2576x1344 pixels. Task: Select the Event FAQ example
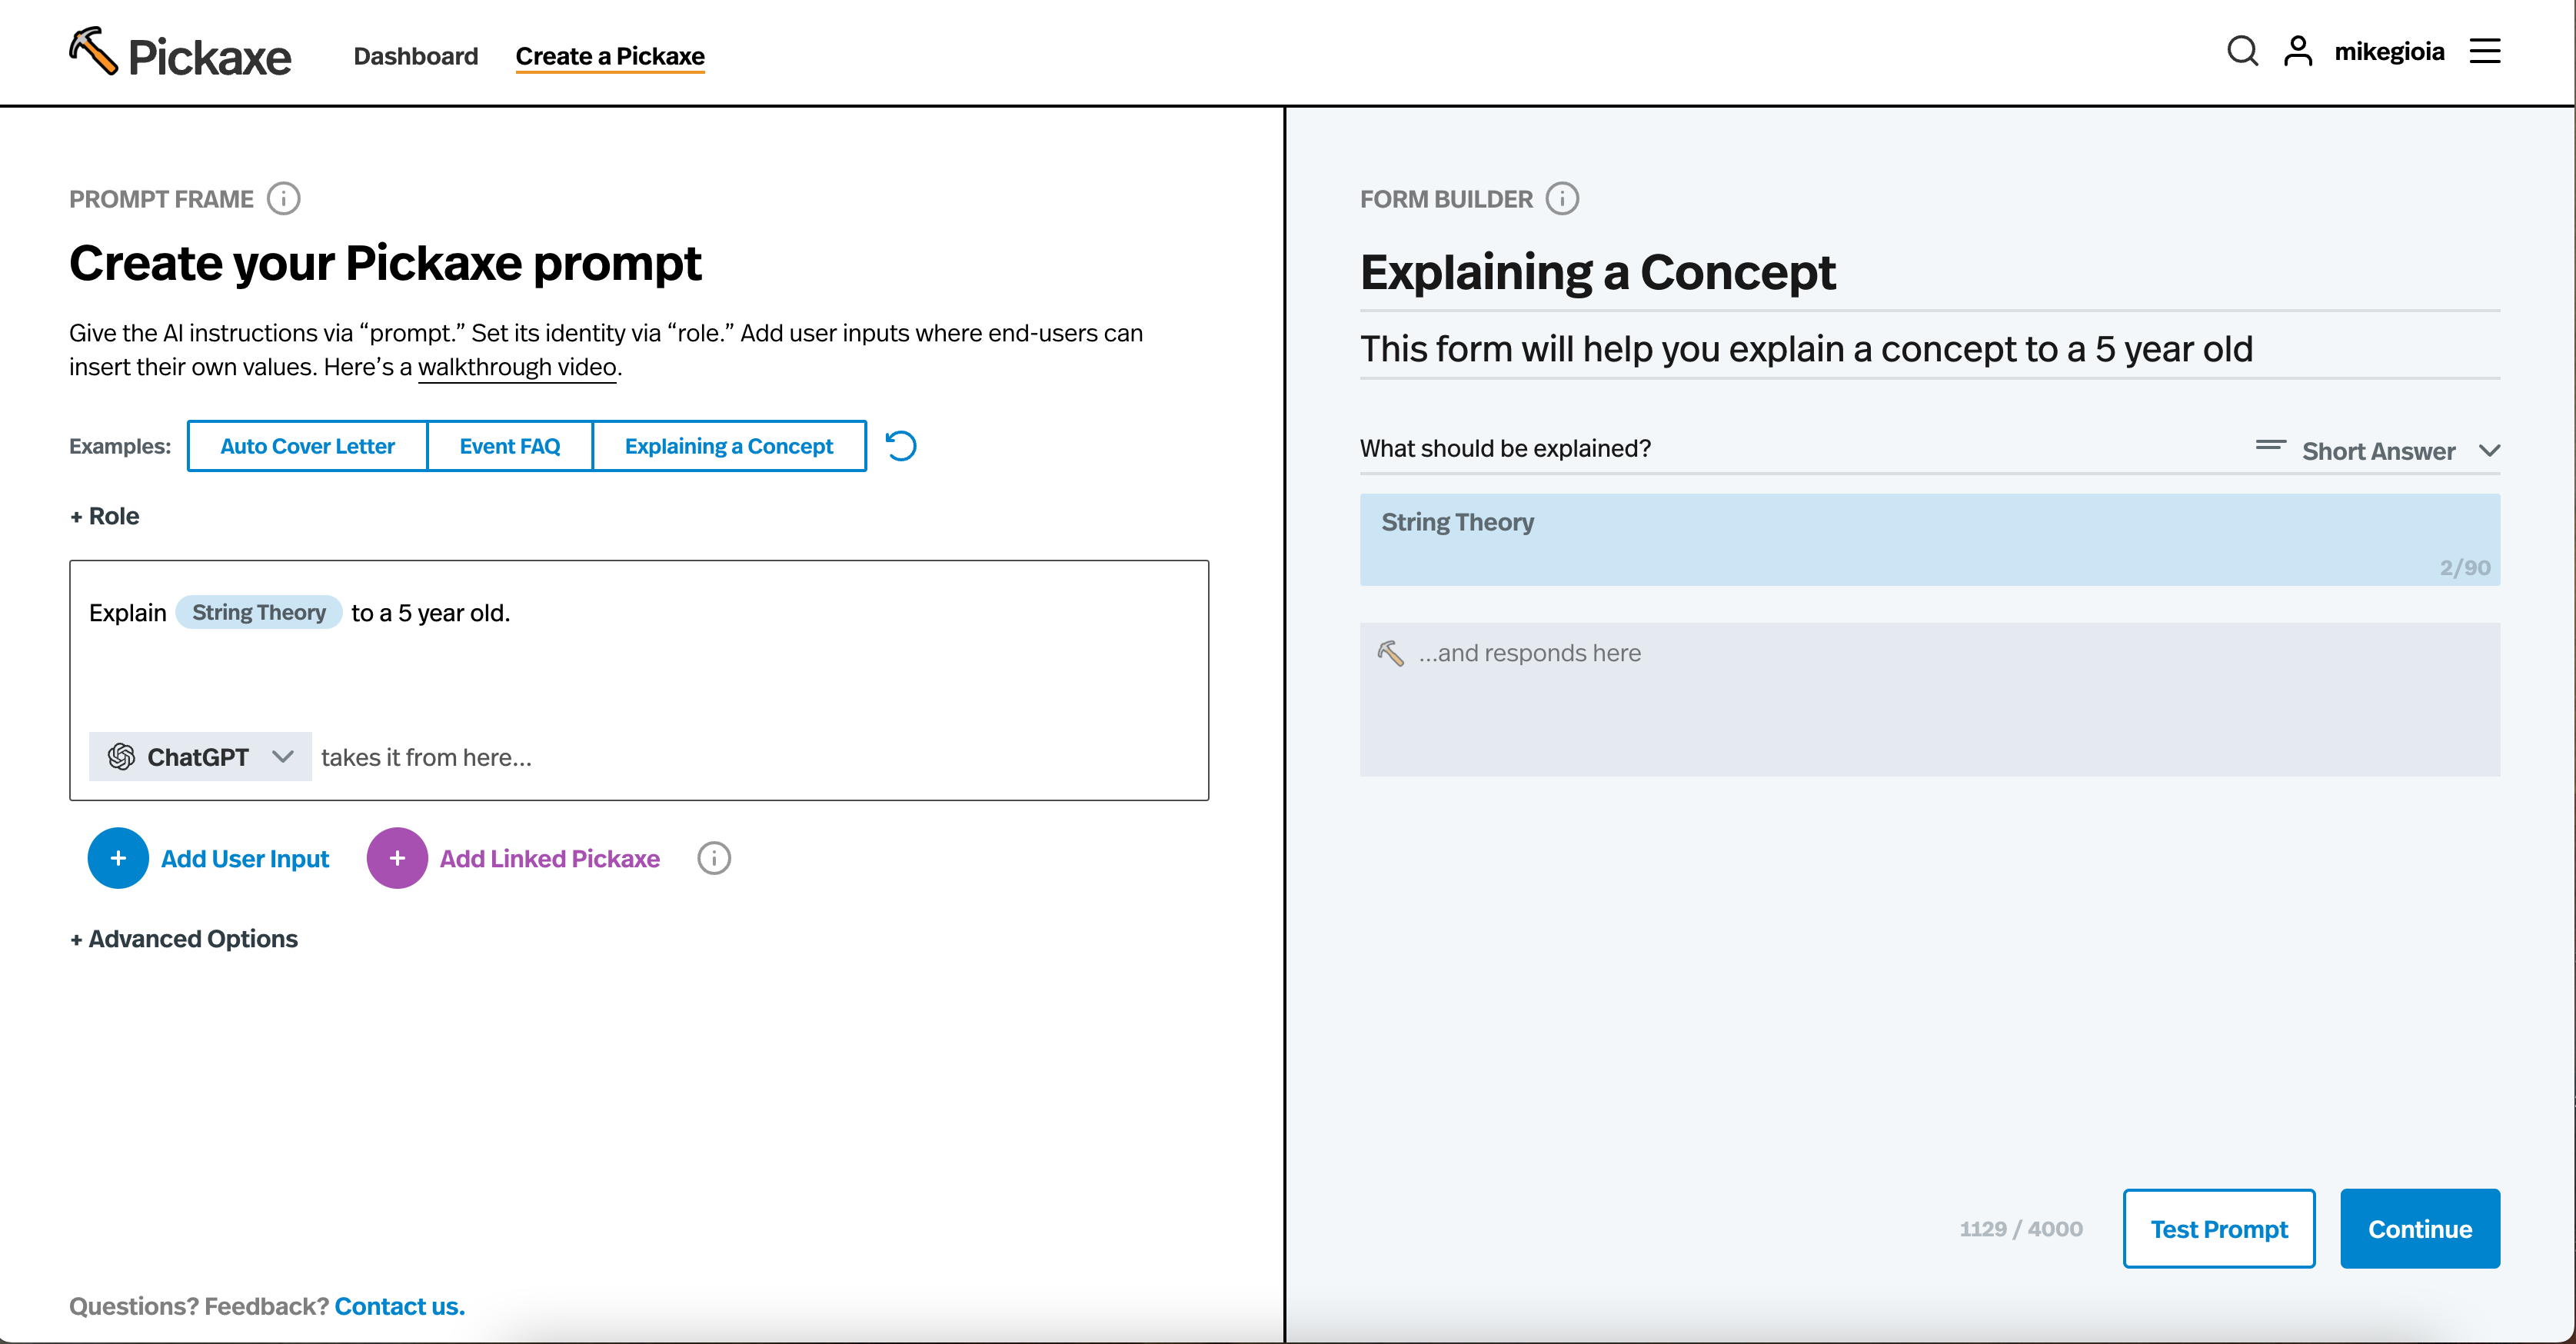(x=510, y=446)
